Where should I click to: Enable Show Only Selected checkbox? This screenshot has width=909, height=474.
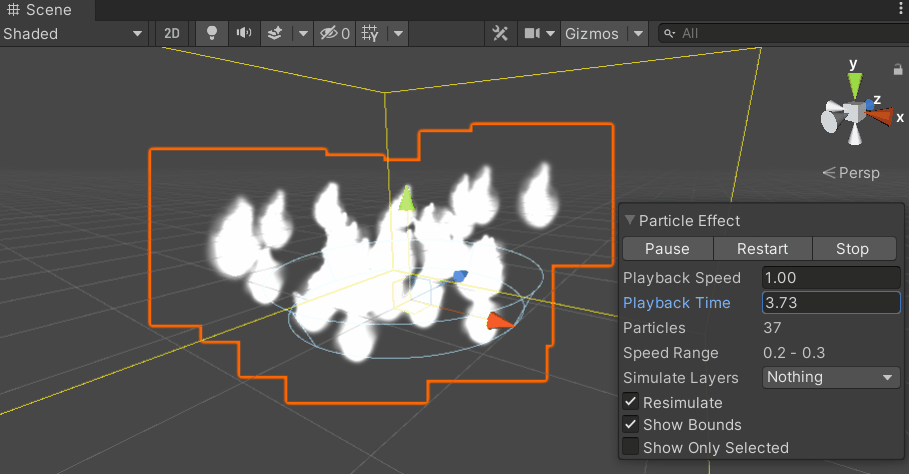click(631, 447)
